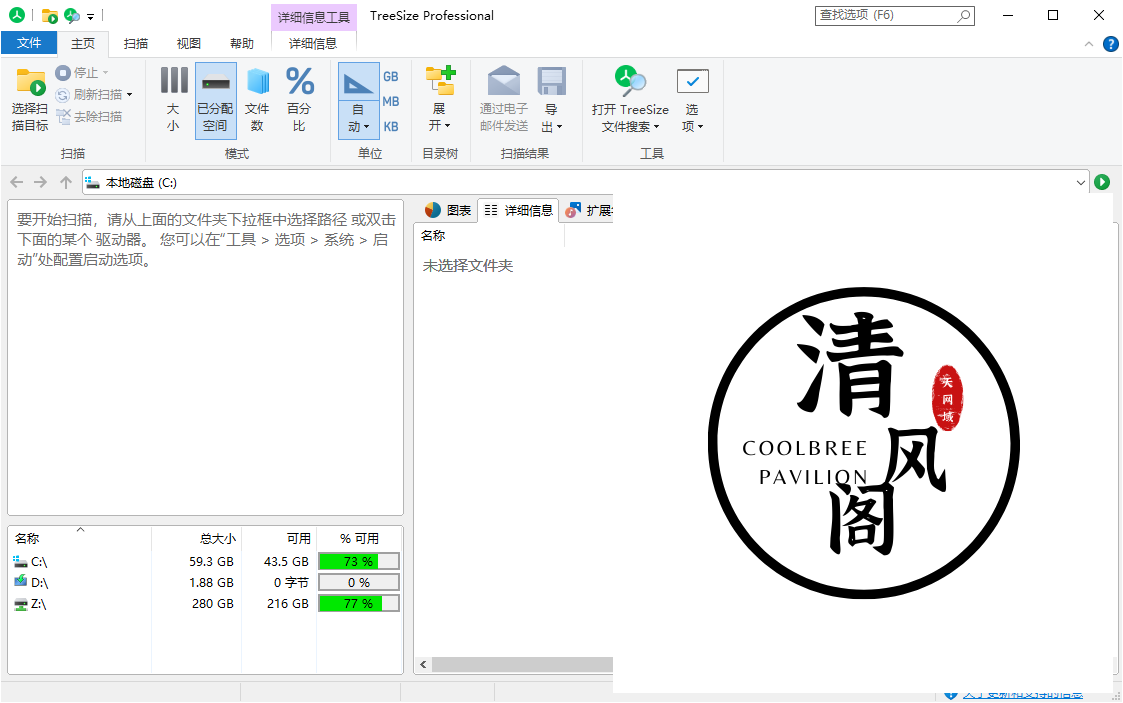
Task: Click the quick access scan-folder icon
Action: point(49,16)
